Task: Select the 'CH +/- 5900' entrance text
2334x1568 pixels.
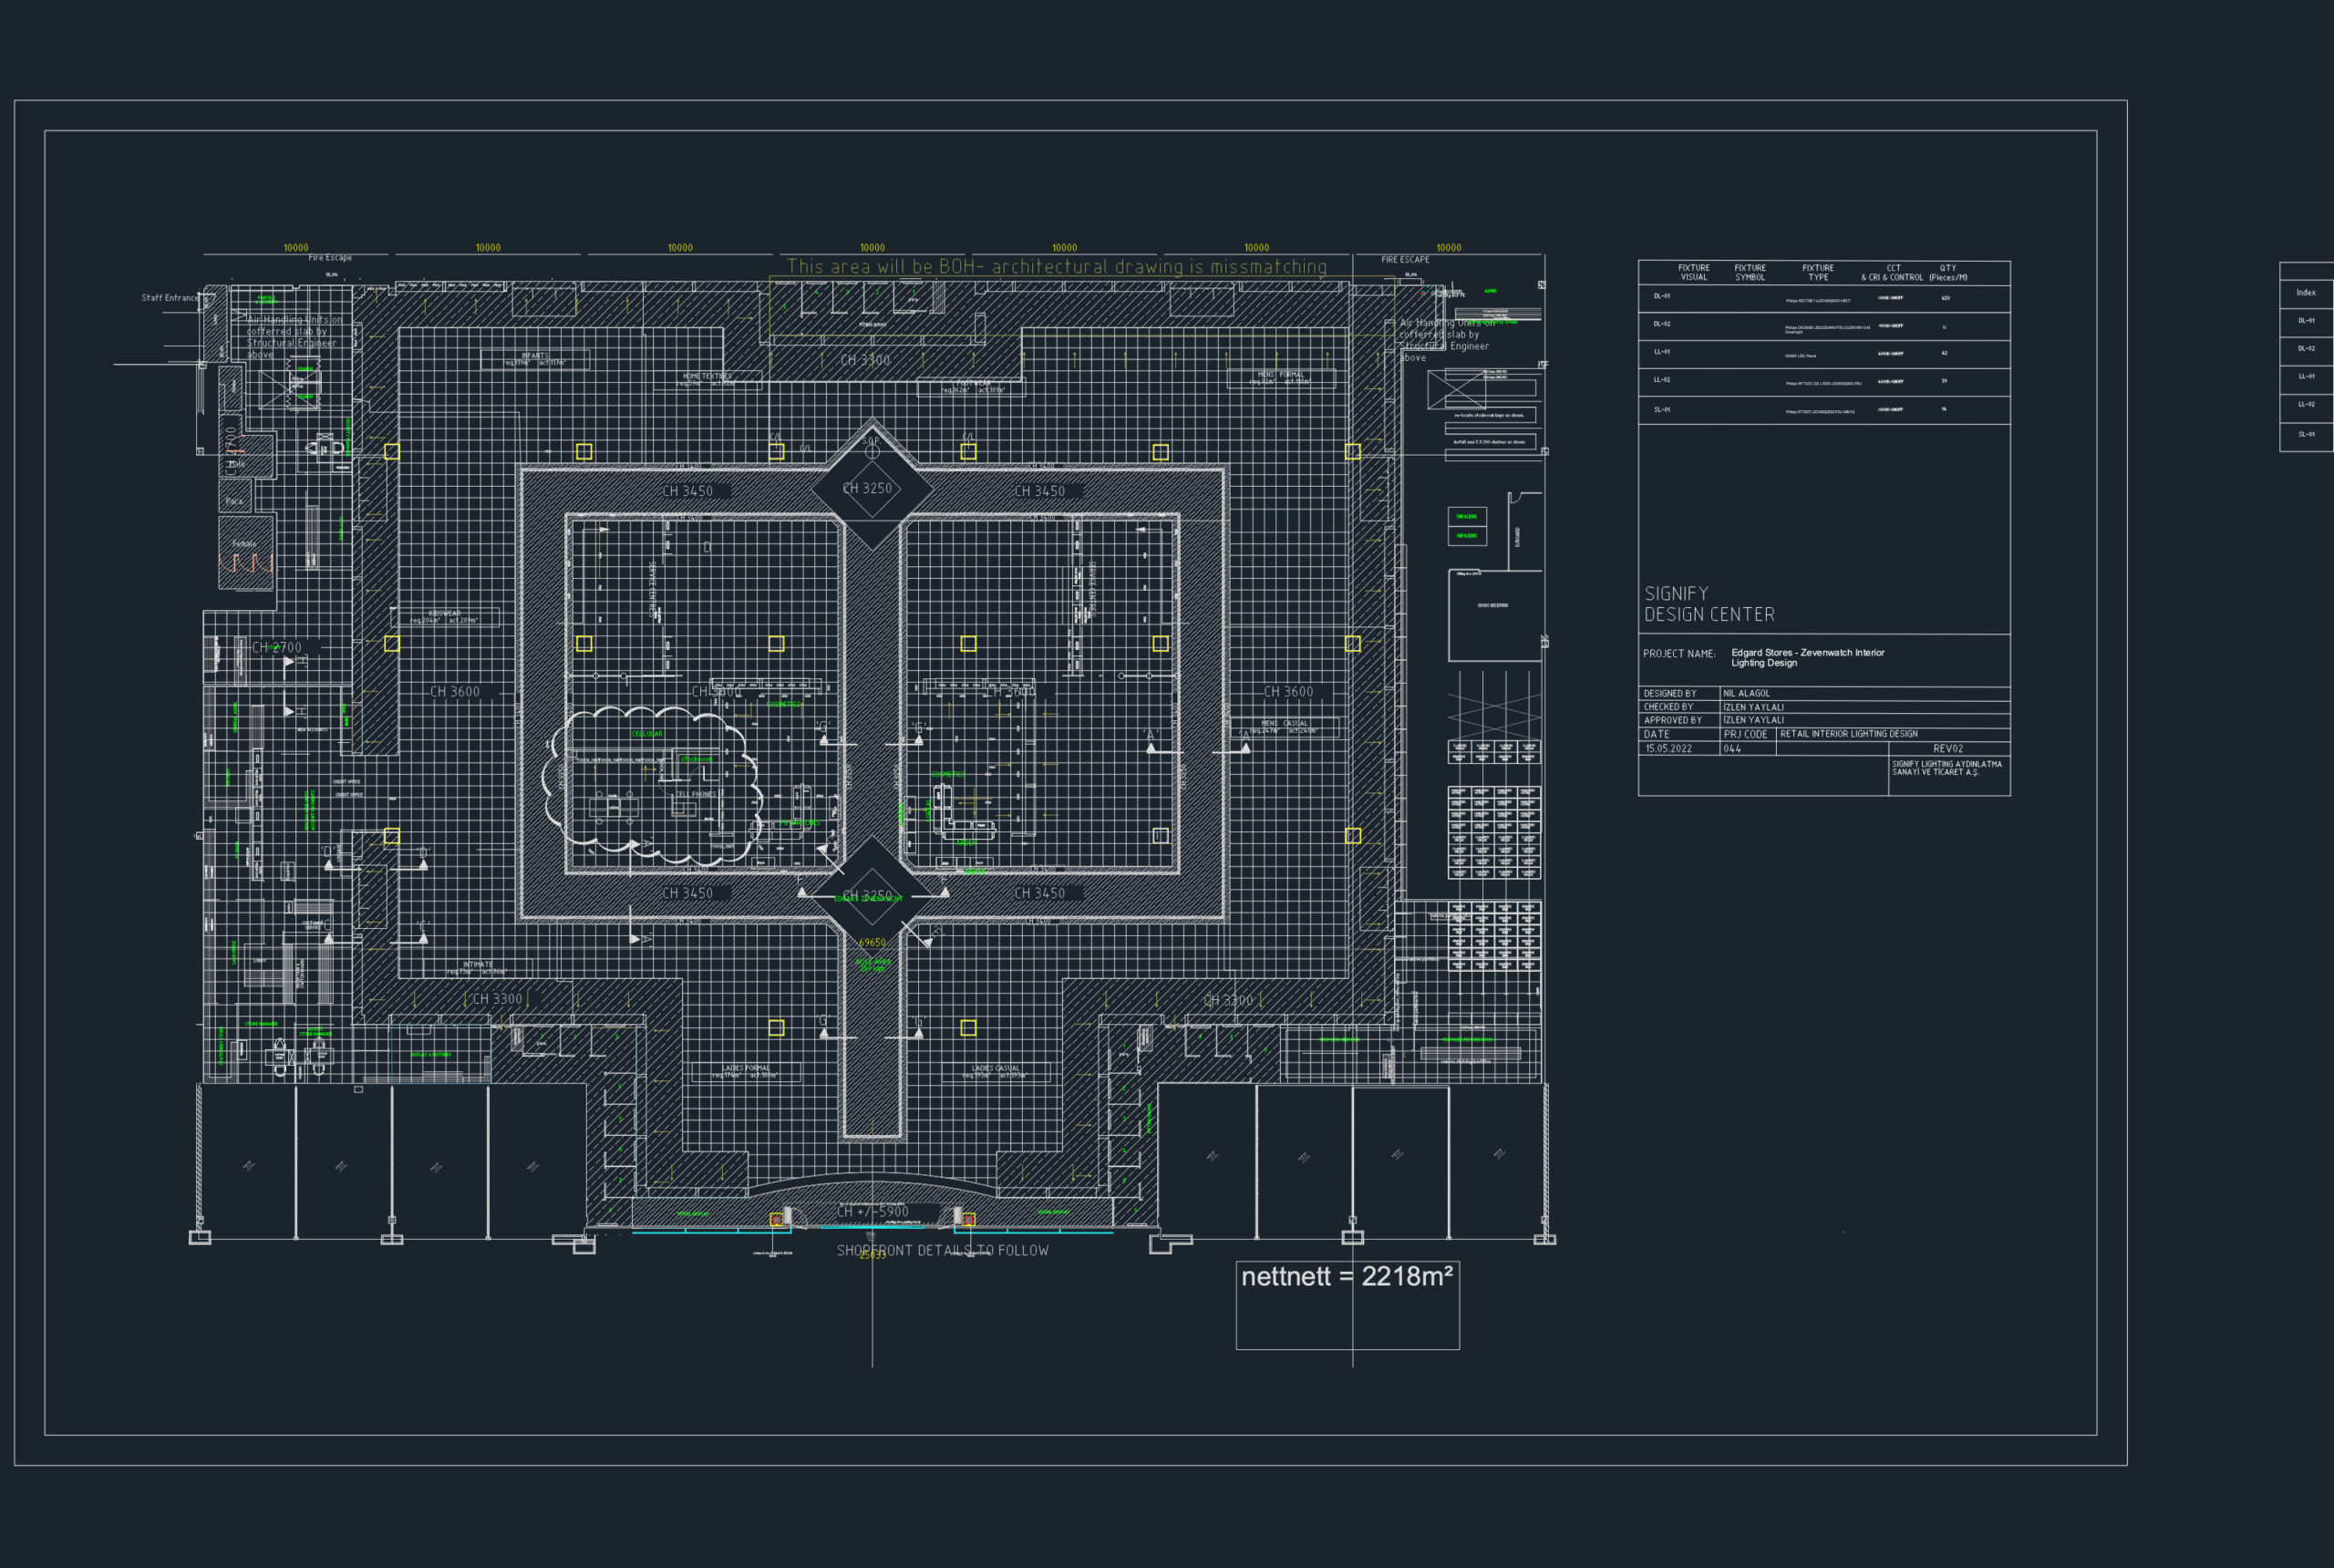Action: [872, 1212]
